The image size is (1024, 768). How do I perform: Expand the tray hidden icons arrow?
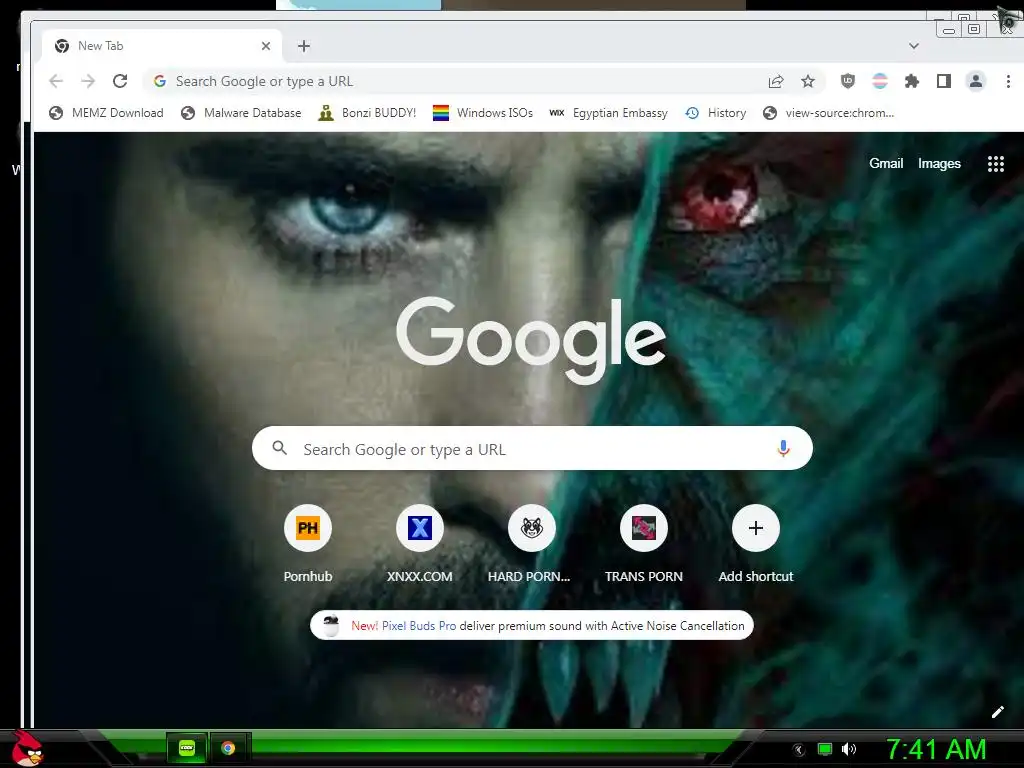pyautogui.click(x=799, y=749)
